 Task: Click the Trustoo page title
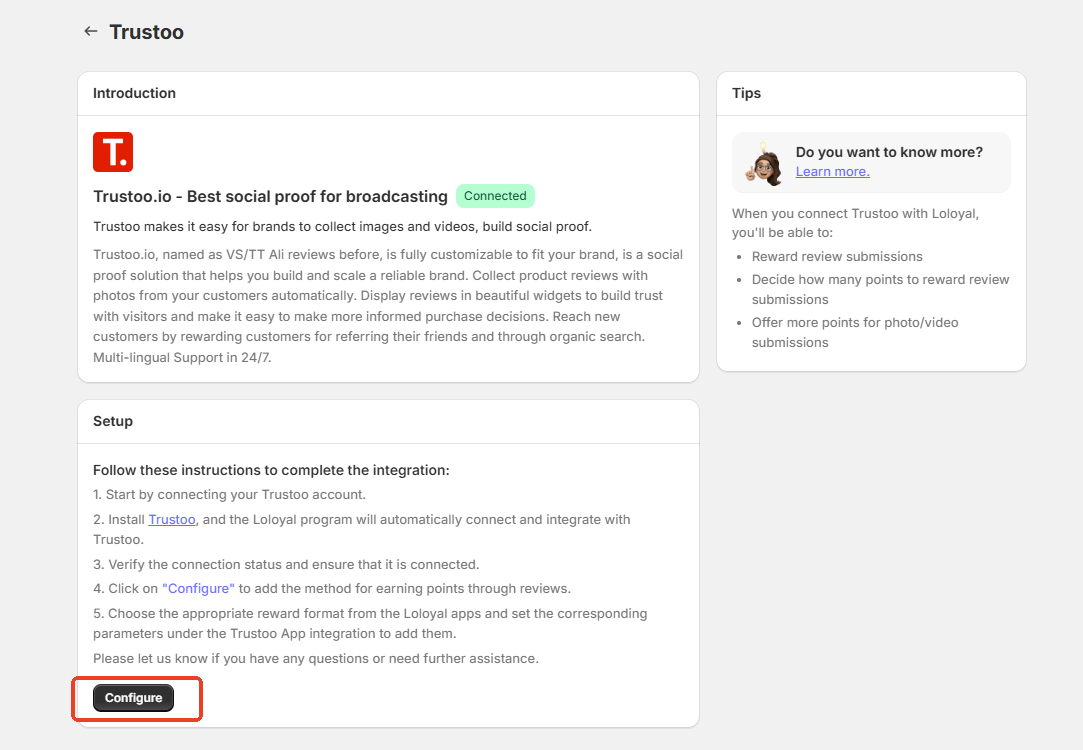(x=147, y=32)
